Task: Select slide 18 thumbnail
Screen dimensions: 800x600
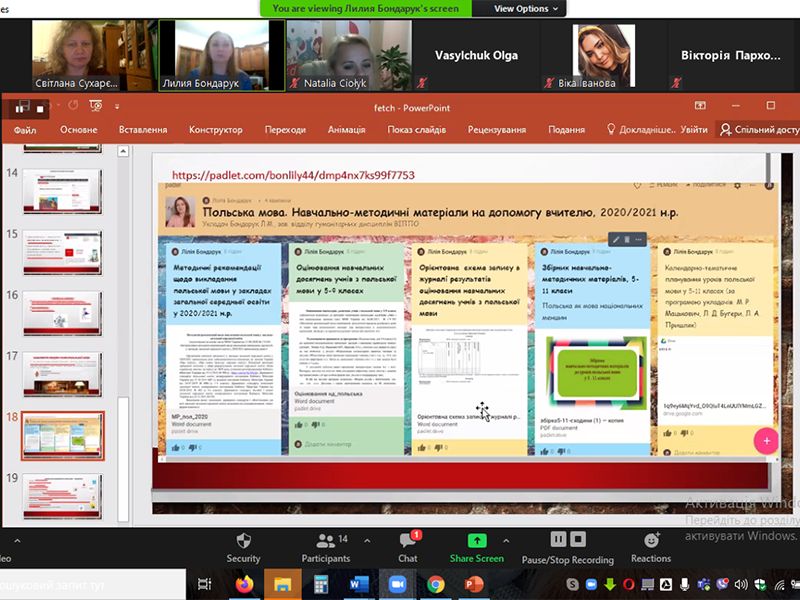Action: click(x=62, y=436)
